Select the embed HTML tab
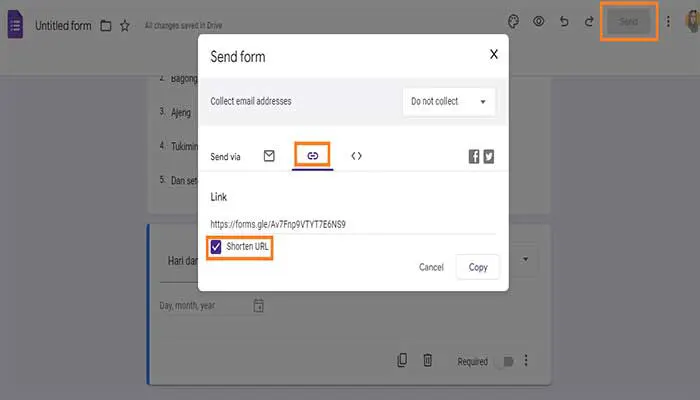700x400 pixels. (356, 156)
